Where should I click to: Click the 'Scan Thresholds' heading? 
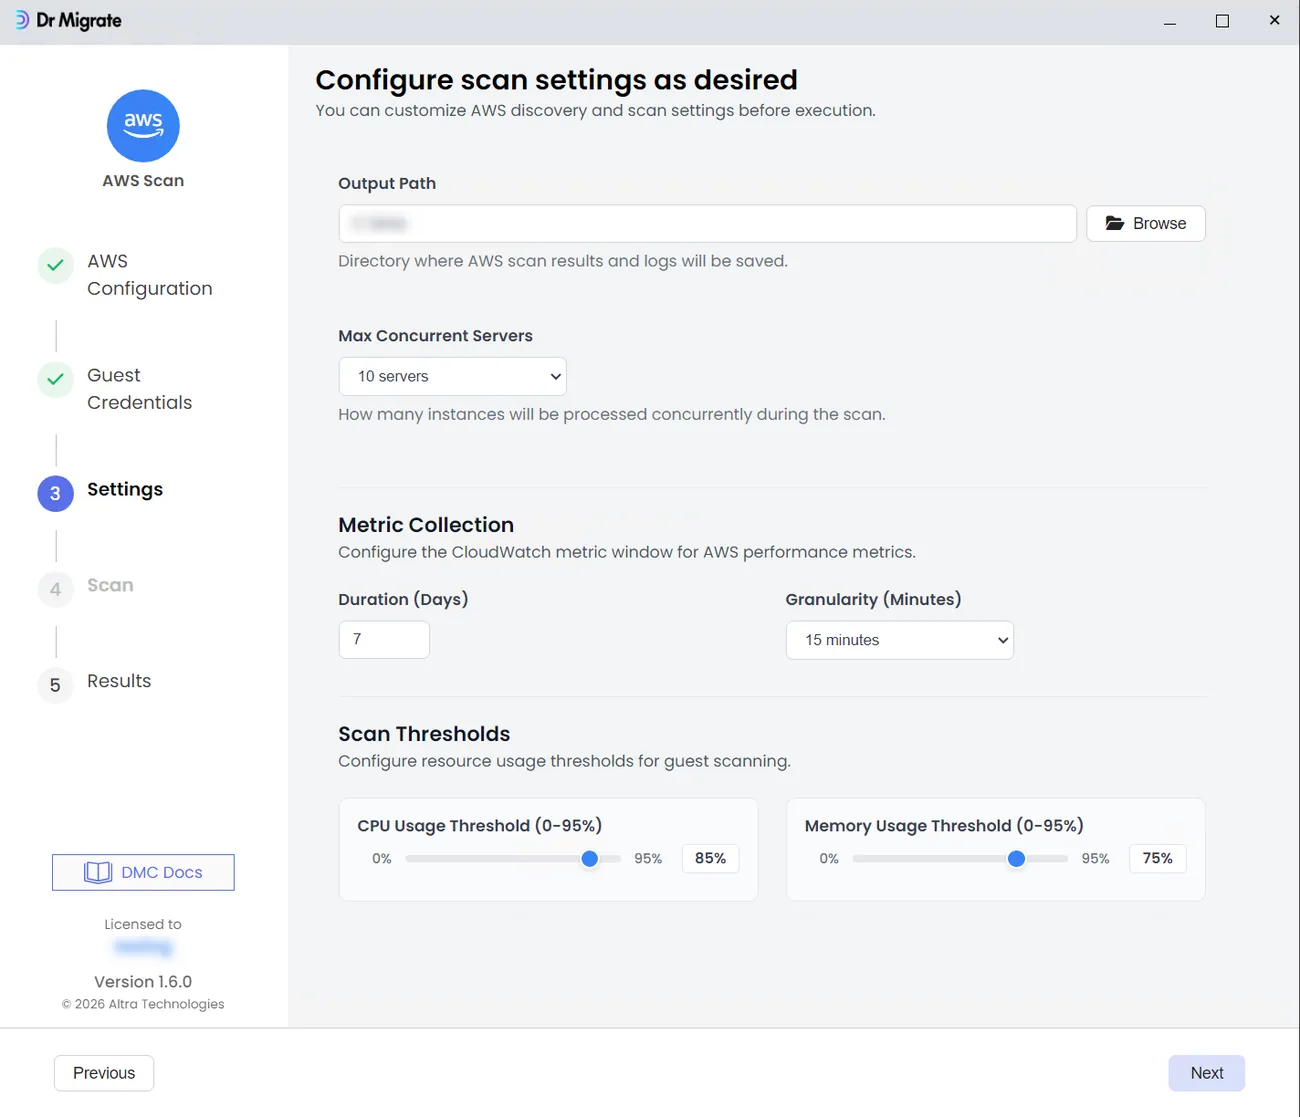point(424,734)
